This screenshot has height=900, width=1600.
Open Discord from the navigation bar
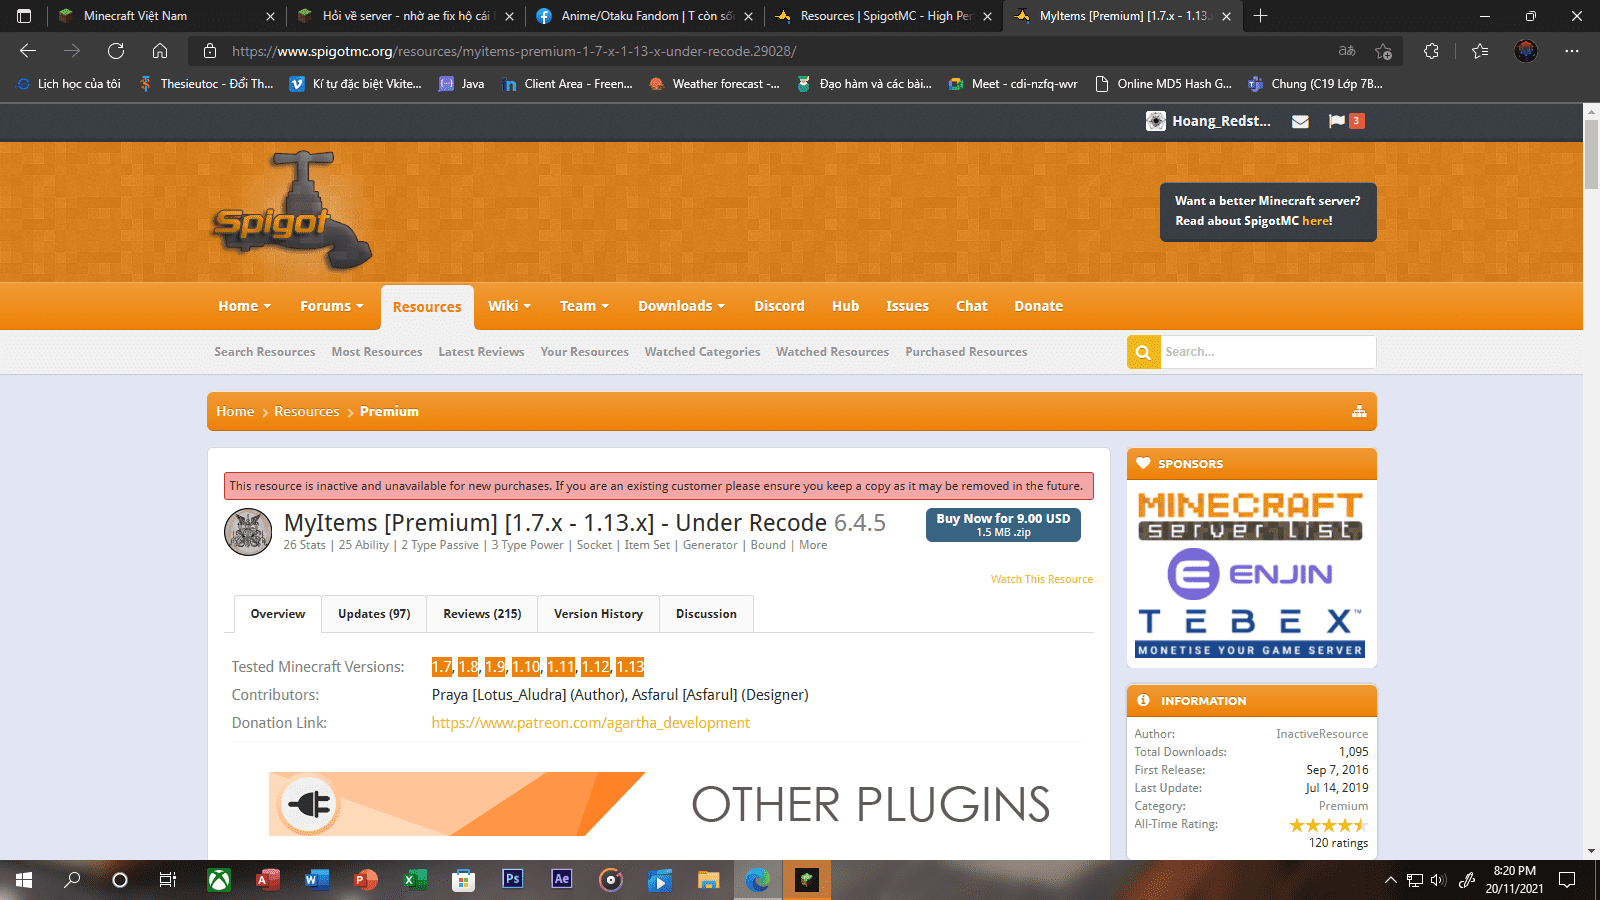click(x=779, y=306)
